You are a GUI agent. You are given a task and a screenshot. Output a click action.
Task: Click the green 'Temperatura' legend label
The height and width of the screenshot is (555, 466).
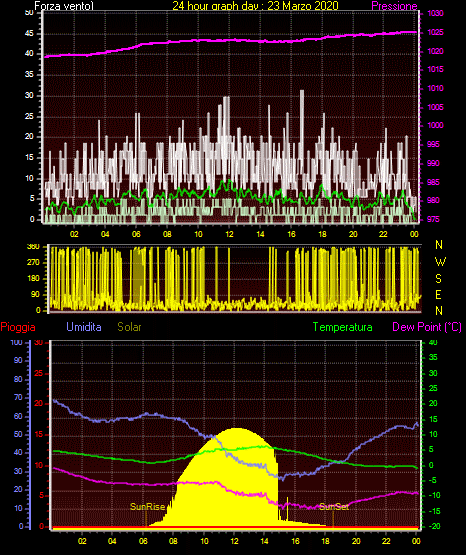pyautogui.click(x=342, y=327)
